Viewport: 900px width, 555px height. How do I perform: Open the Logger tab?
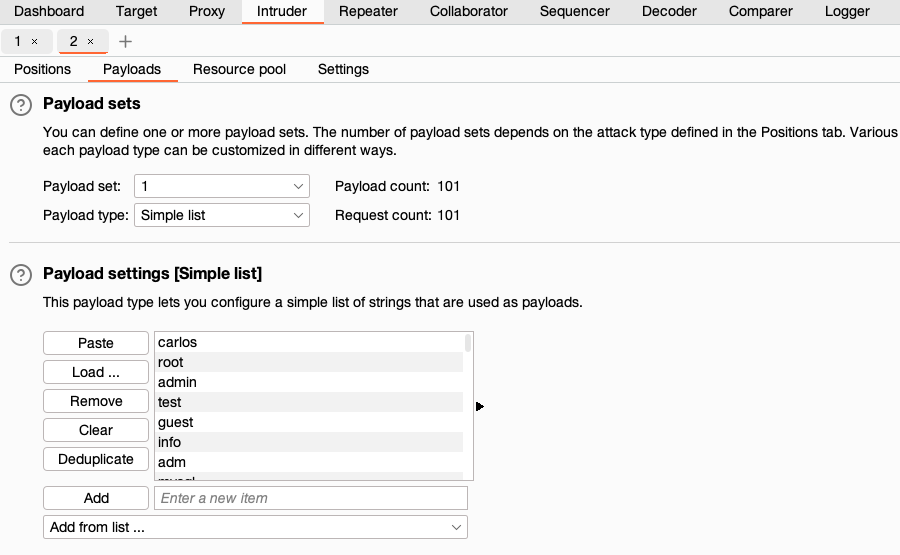pos(847,11)
